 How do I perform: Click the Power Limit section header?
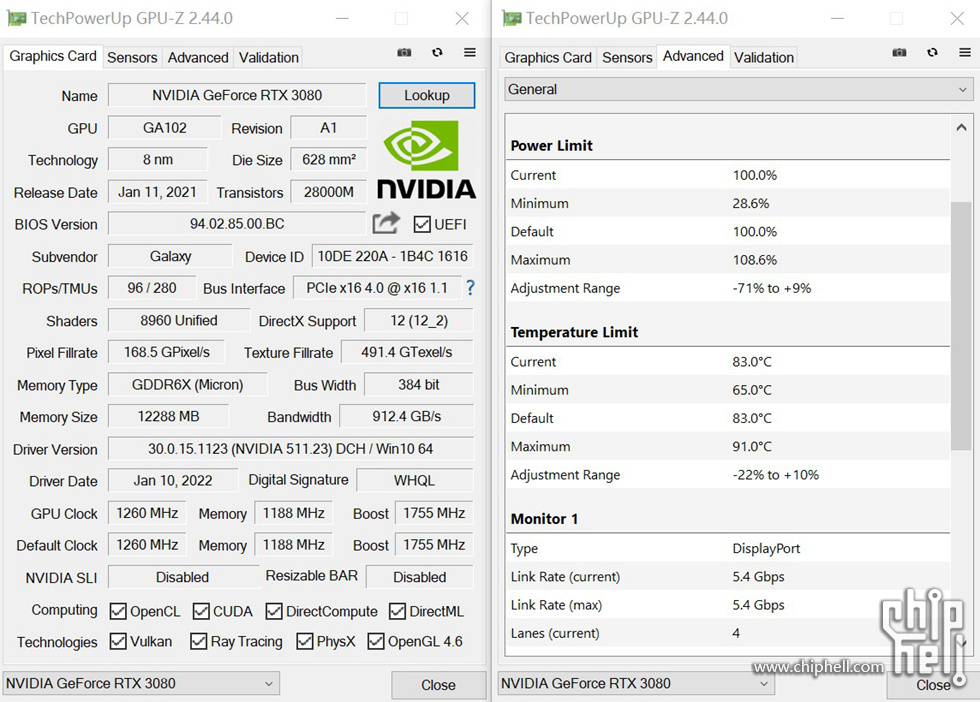point(551,146)
